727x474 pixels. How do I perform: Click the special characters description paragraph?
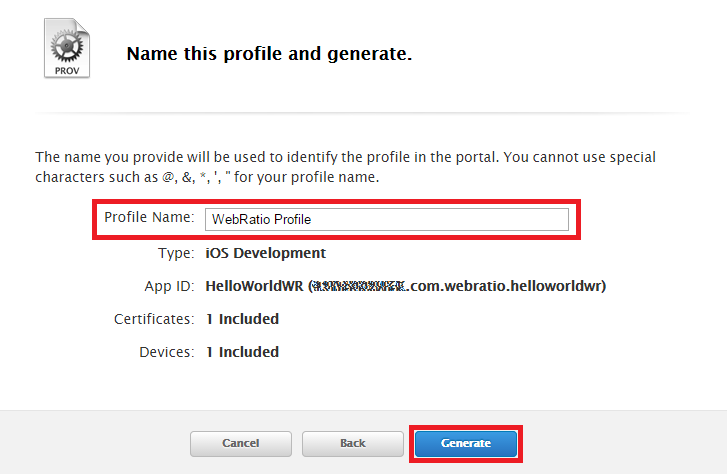point(345,167)
